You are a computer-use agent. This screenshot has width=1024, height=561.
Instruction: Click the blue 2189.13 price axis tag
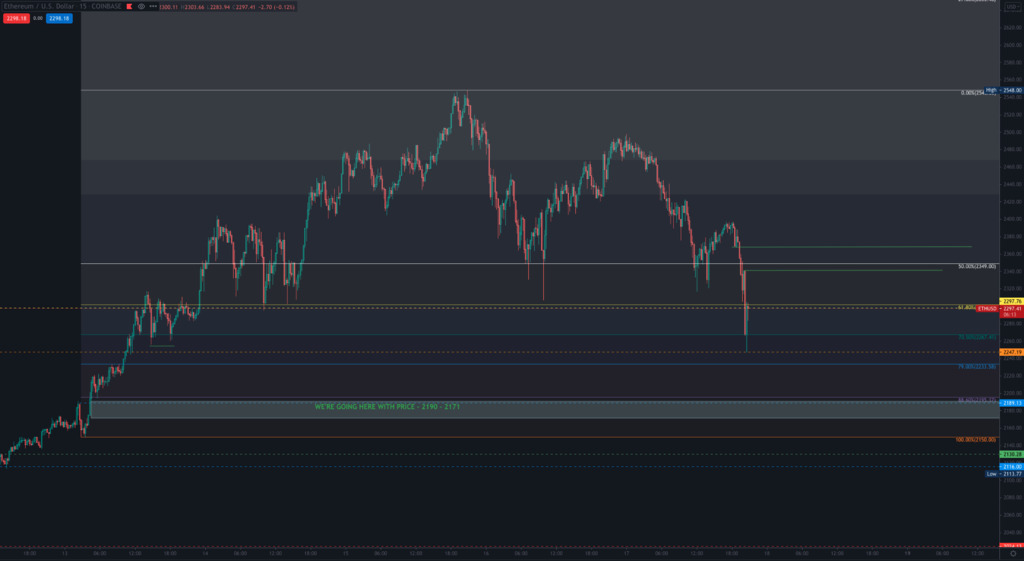(x=1010, y=403)
